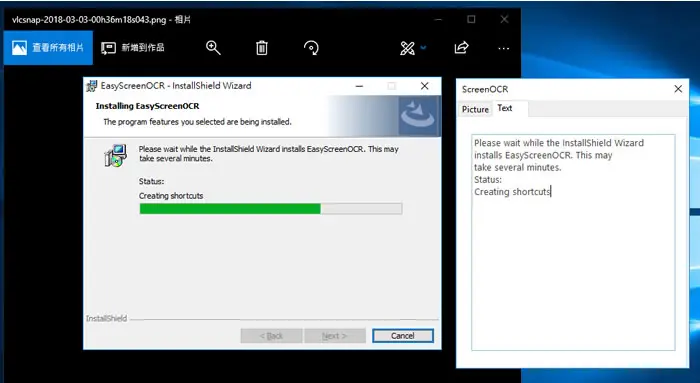Open the more options ellipsis menu
The image size is (700, 383).
click(x=504, y=48)
